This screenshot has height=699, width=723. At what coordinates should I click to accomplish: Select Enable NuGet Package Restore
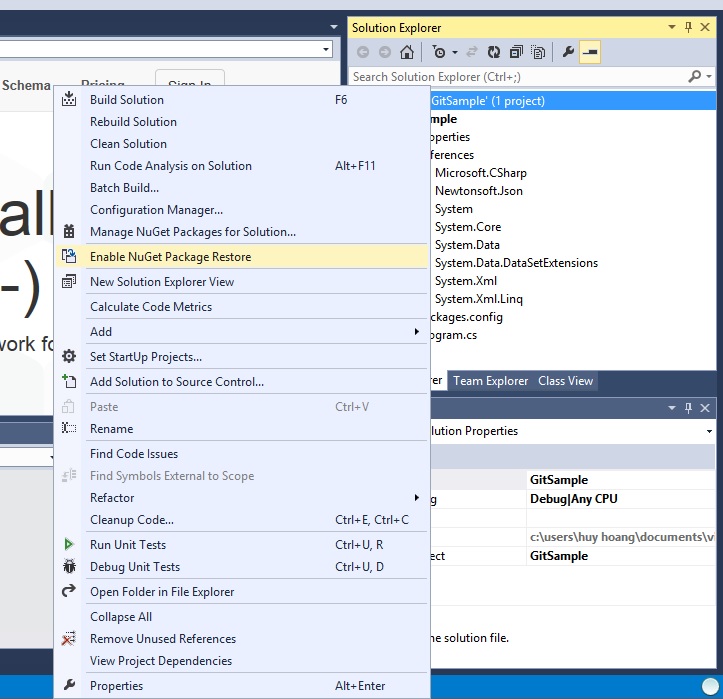click(170, 257)
